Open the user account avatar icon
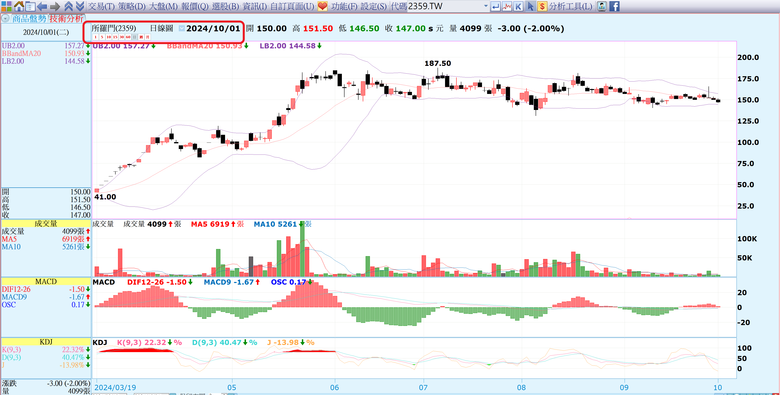The image size is (780, 395). [602, 6]
